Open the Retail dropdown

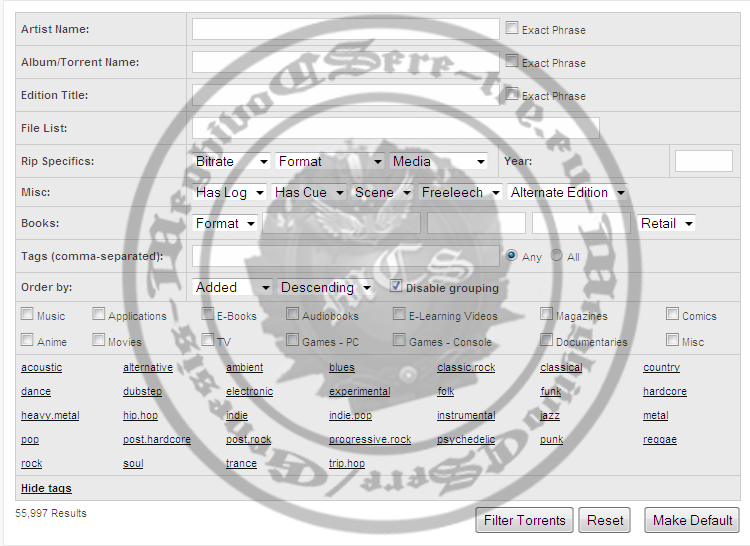[x=666, y=223]
